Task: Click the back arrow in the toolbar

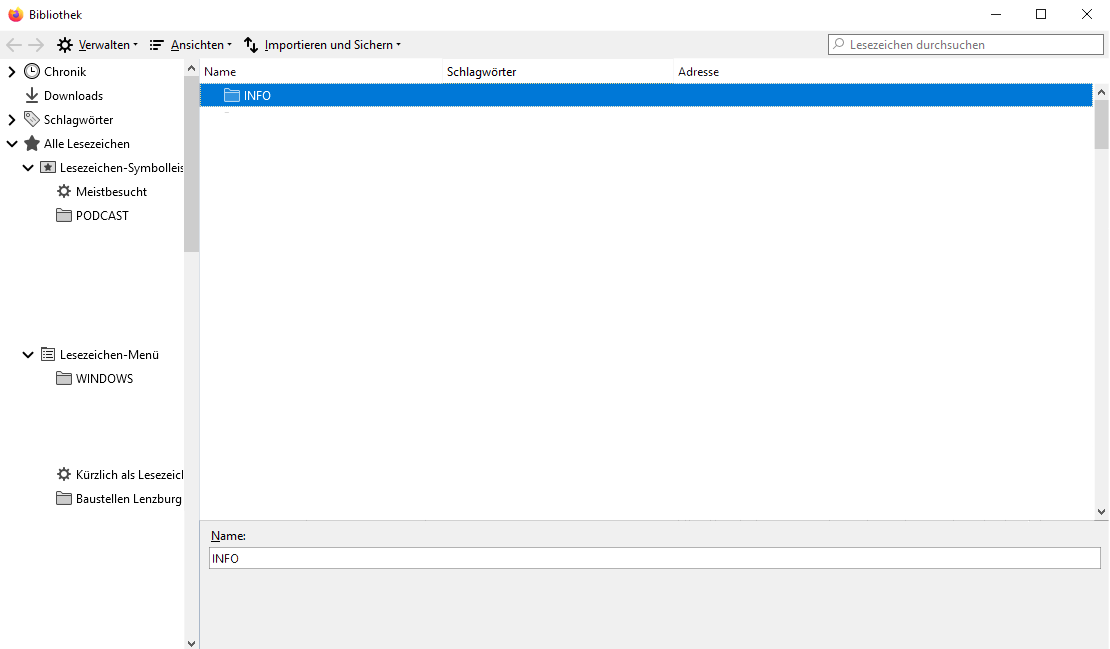Action: coord(14,45)
